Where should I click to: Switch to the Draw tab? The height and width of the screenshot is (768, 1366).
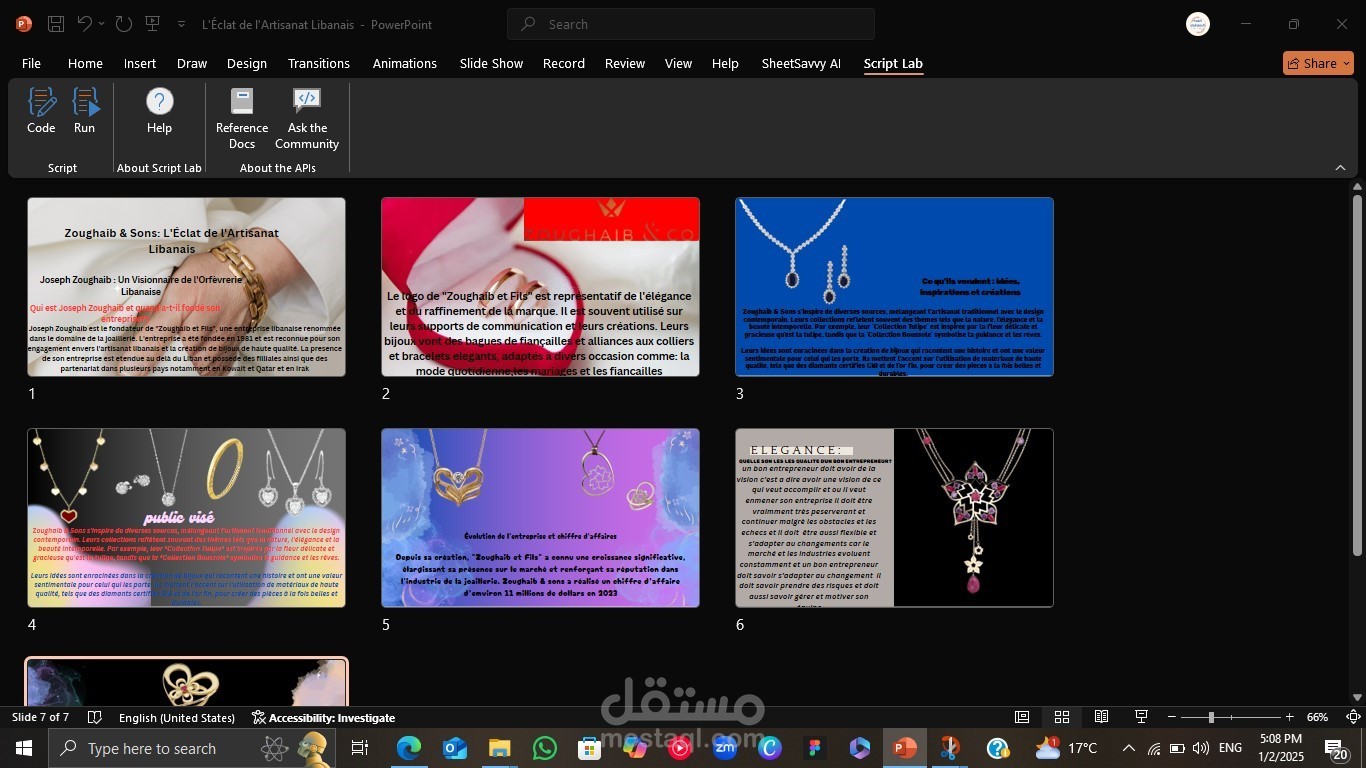192,63
